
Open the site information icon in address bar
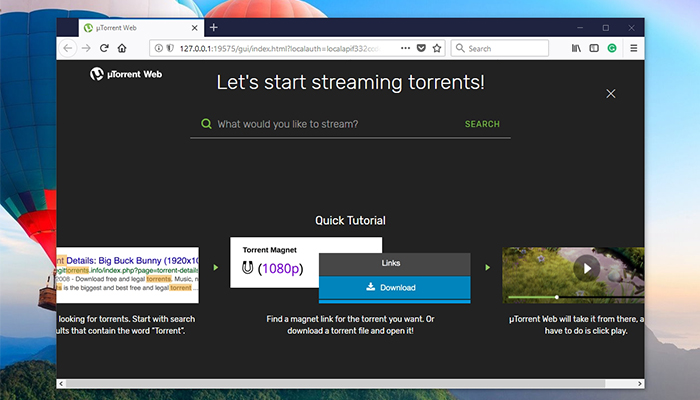pyautogui.click(x=158, y=48)
